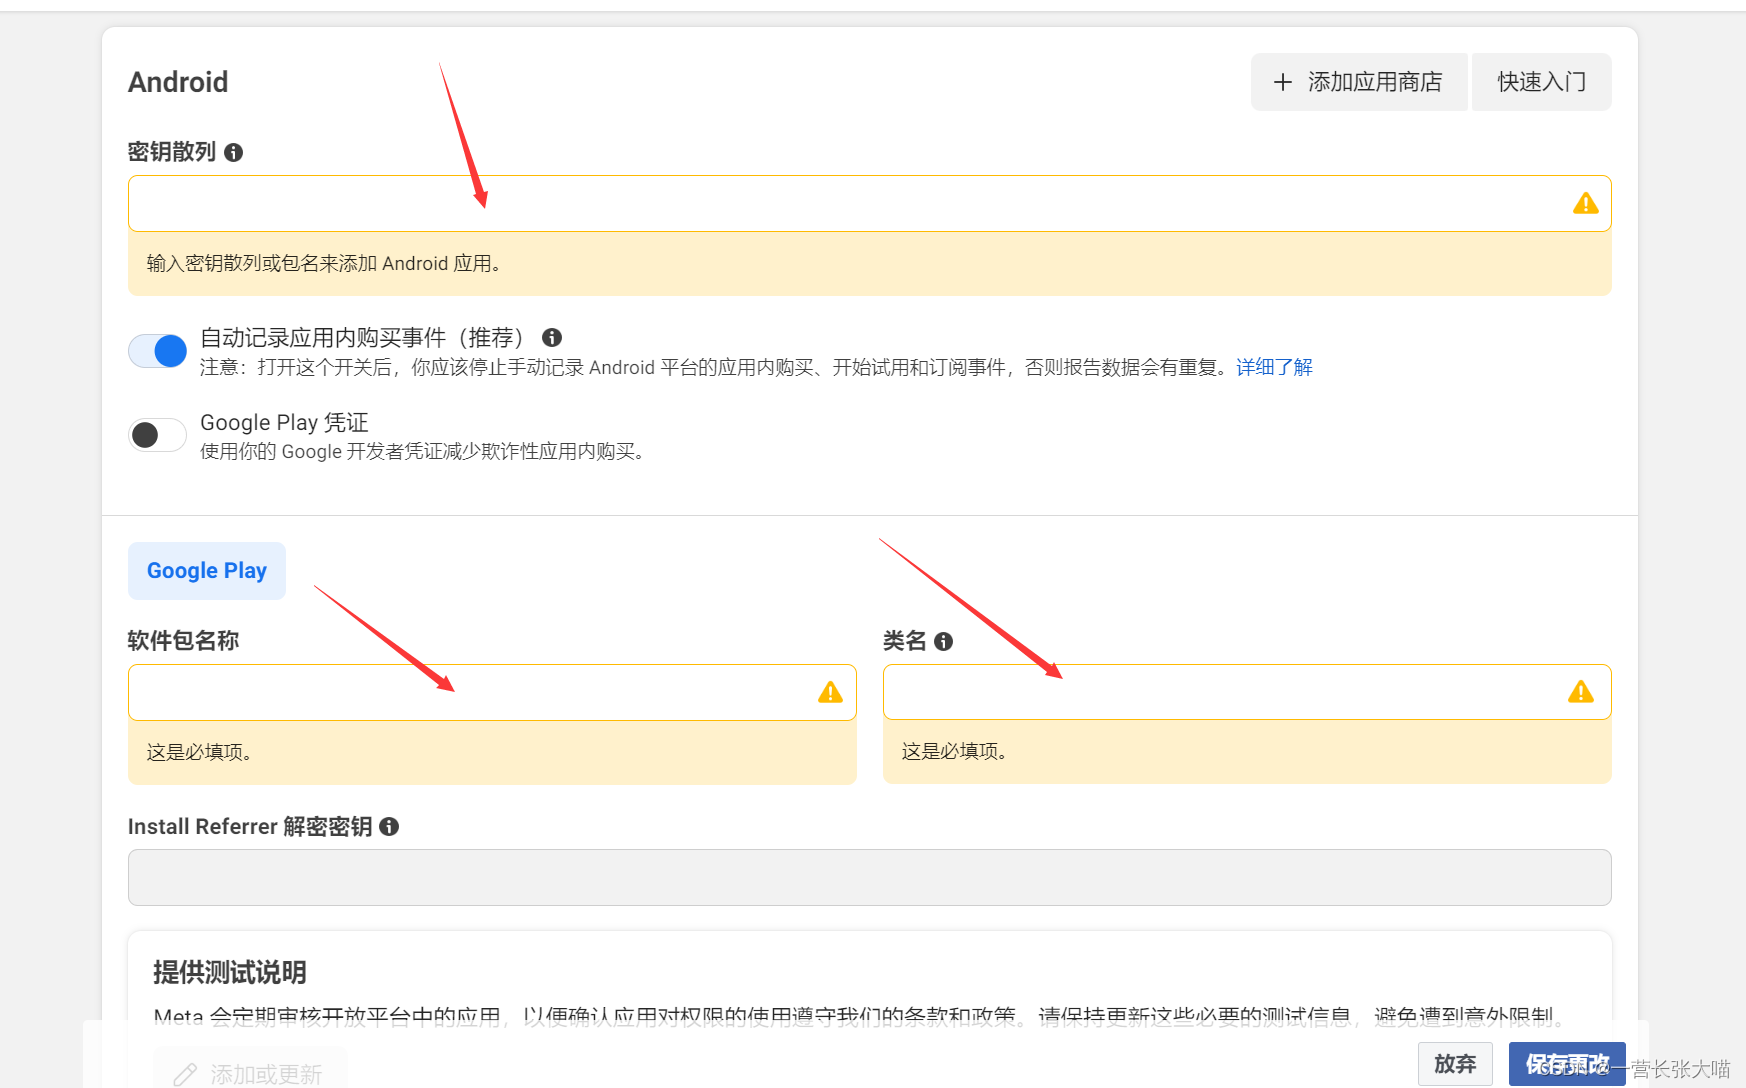Image resolution: width=1746 pixels, height=1088 pixels.
Task: Click the 类名 input field
Action: (x=1200, y=691)
